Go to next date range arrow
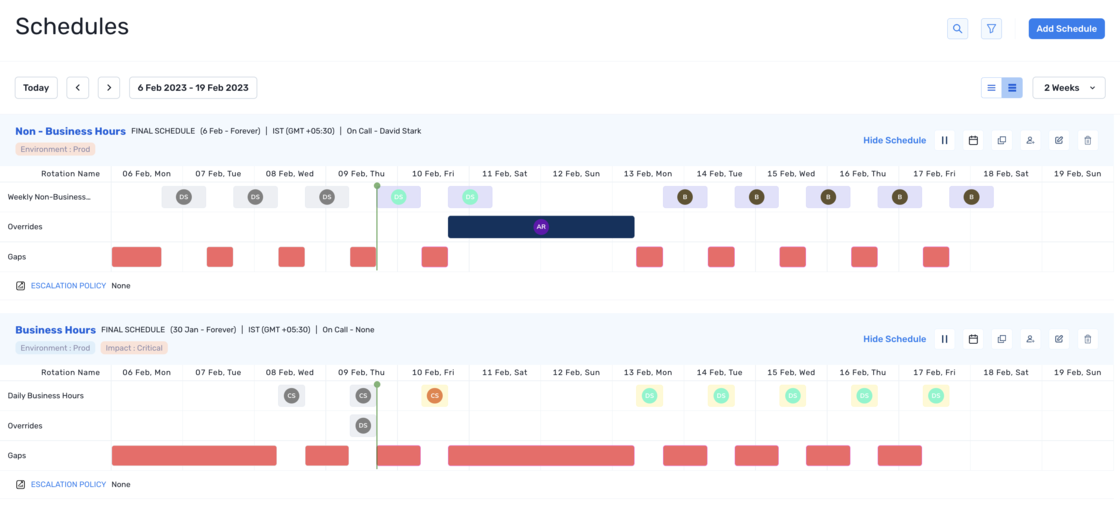The height and width of the screenshot is (507, 1120). 109,88
